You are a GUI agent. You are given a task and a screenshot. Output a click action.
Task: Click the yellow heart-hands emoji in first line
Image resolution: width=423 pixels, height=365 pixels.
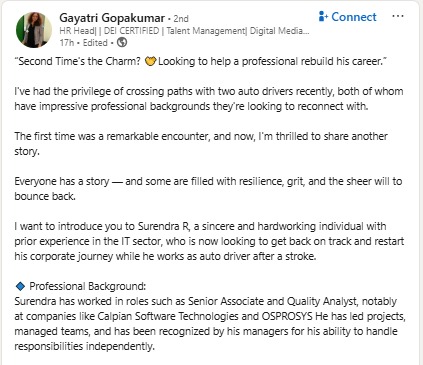pos(151,61)
